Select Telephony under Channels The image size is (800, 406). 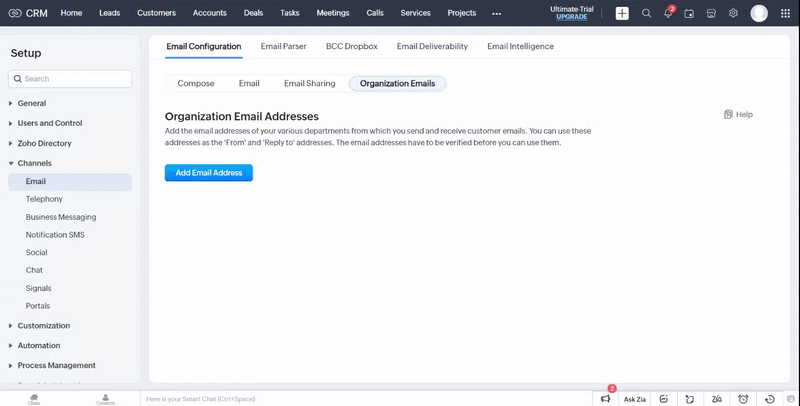(x=44, y=199)
